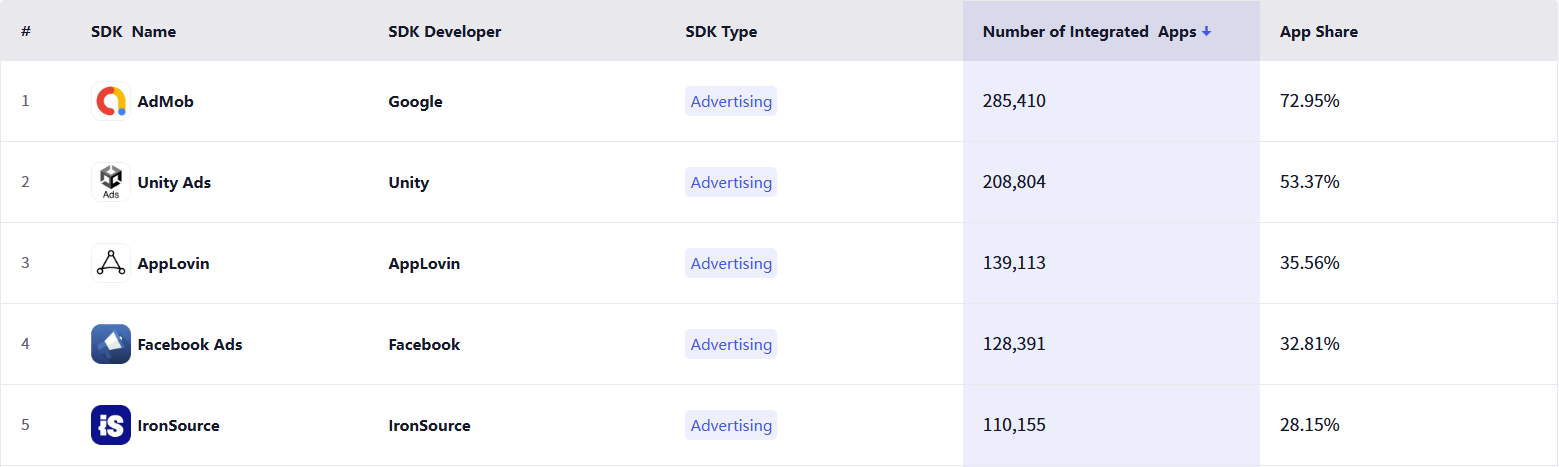Image resolution: width=1559 pixels, height=467 pixels.
Task: Click the AdMob logo icon
Action: click(x=111, y=101)
